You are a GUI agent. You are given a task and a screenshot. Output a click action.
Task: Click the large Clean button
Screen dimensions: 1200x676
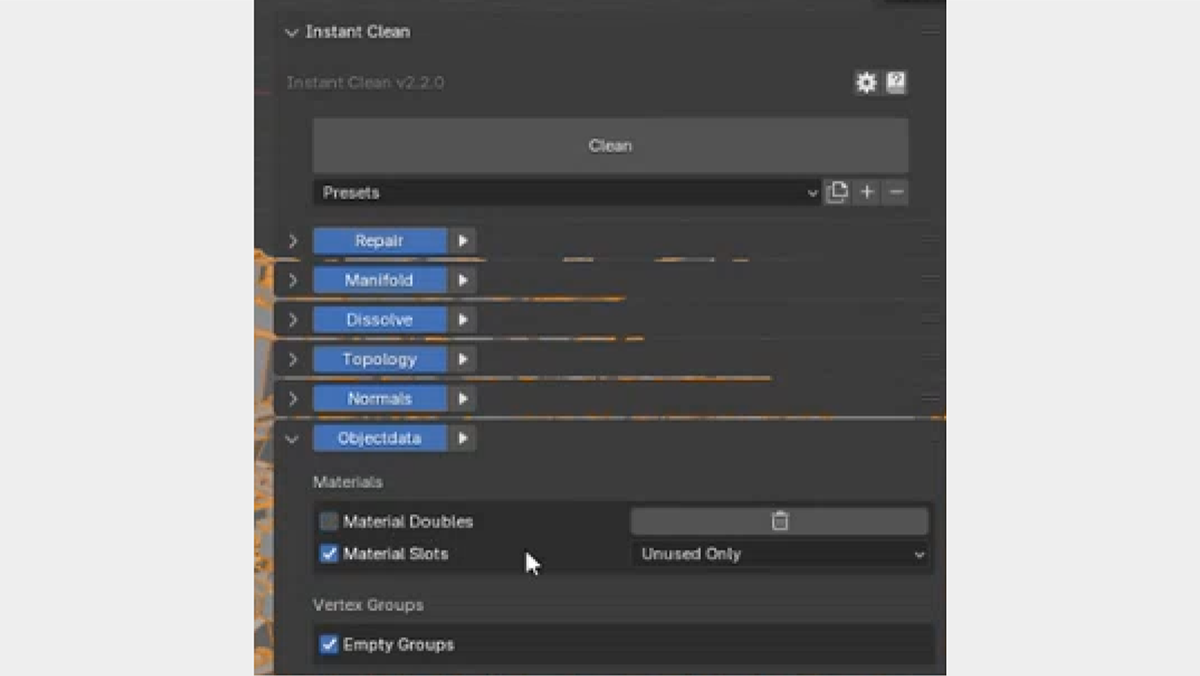(x=610, y=145)
